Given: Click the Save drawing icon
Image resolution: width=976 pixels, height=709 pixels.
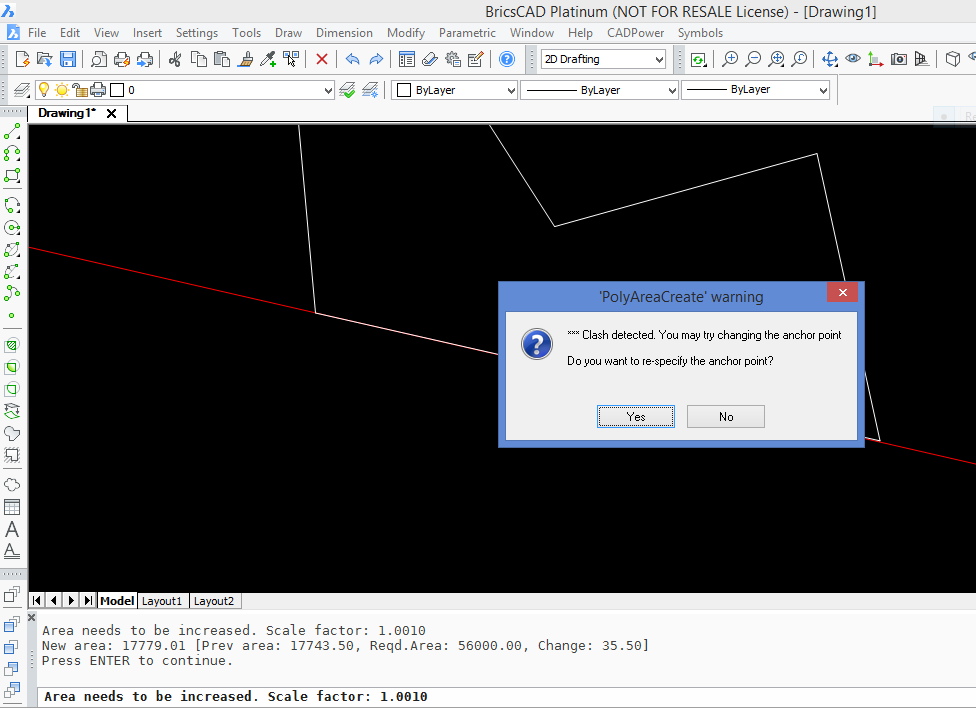Looking at the screenshot, I should 68,59.
